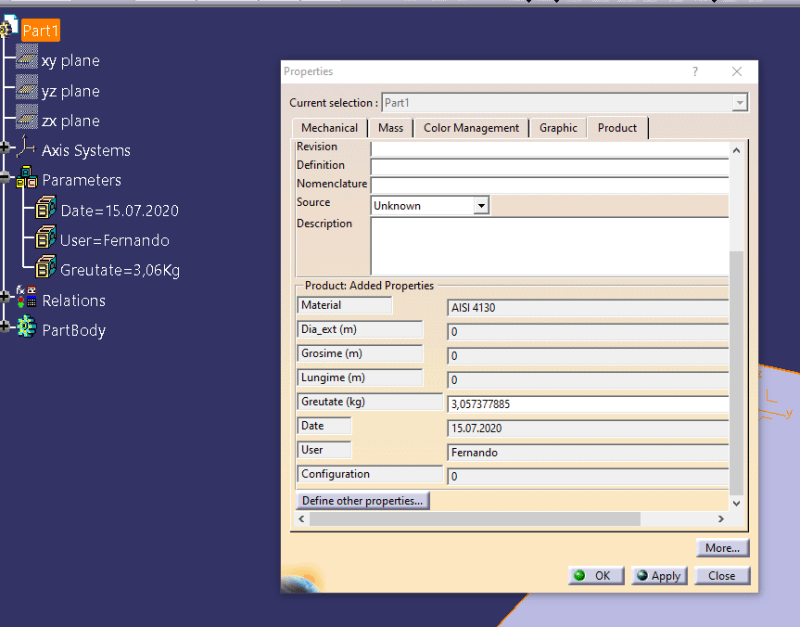Click the horizontal scrollbar thumb
The image size is (800, 627).
tap(475, 519)
